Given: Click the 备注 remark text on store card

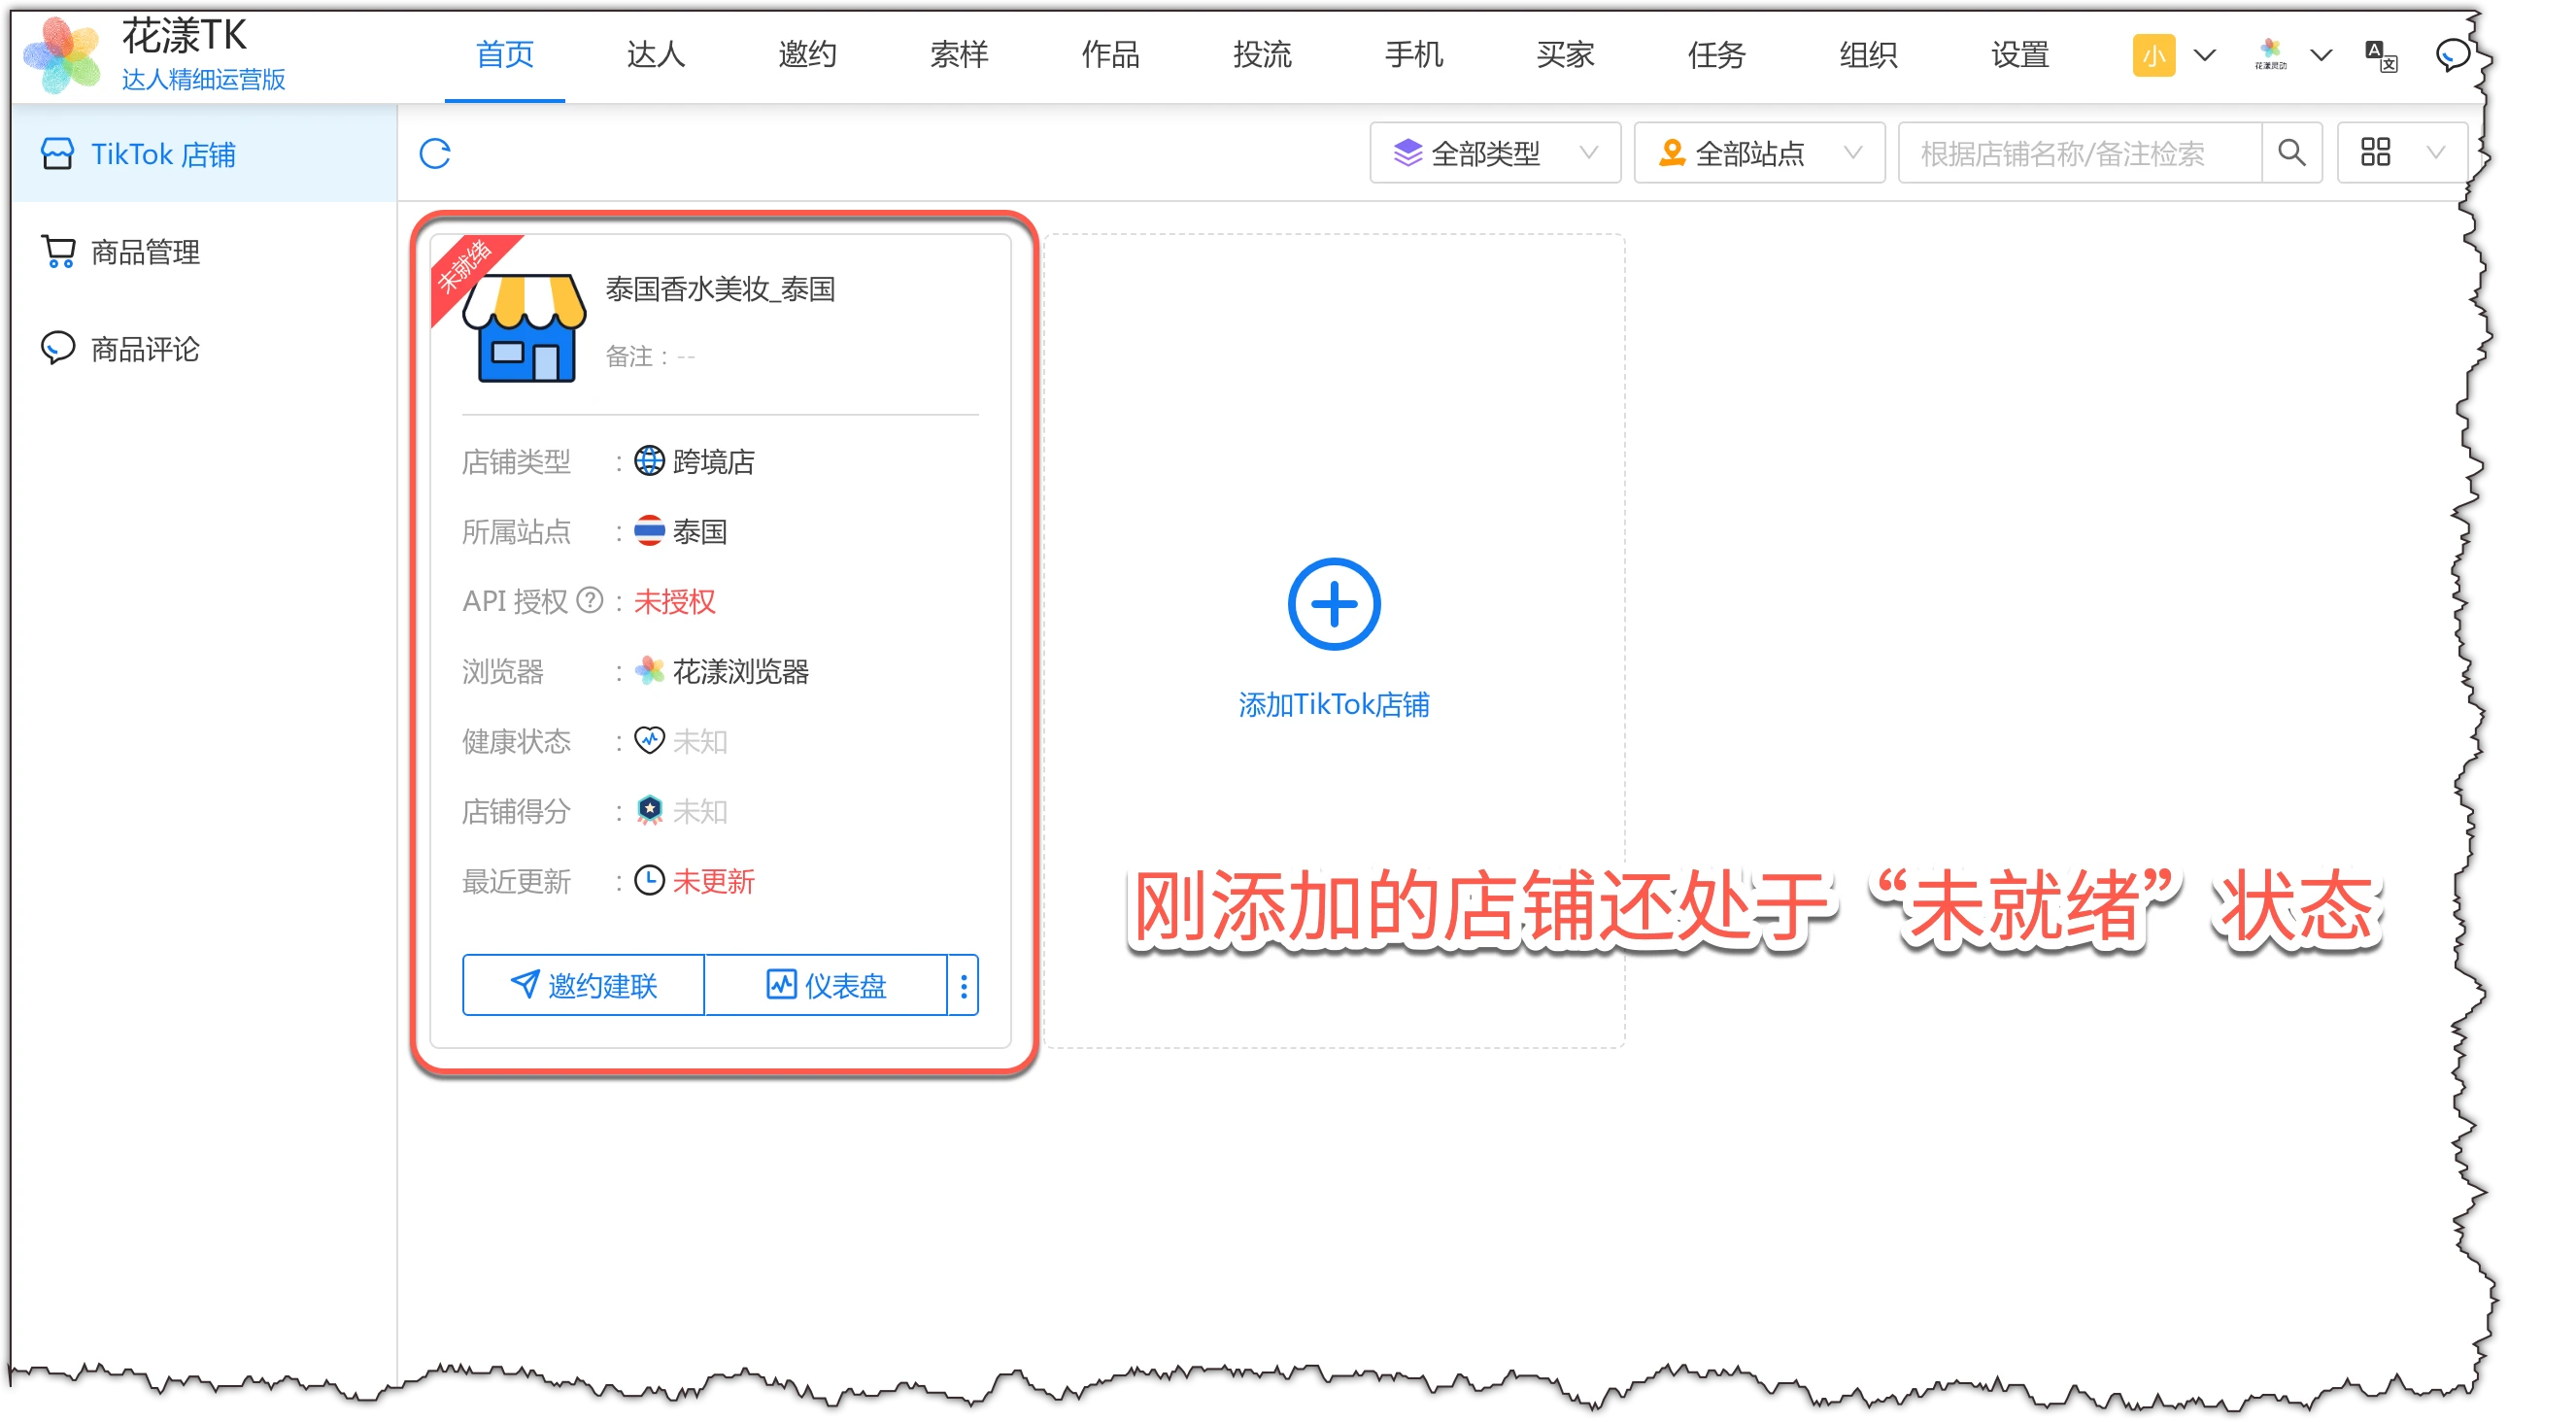Looking at the screenshot, I should click(x=650, y=356).
